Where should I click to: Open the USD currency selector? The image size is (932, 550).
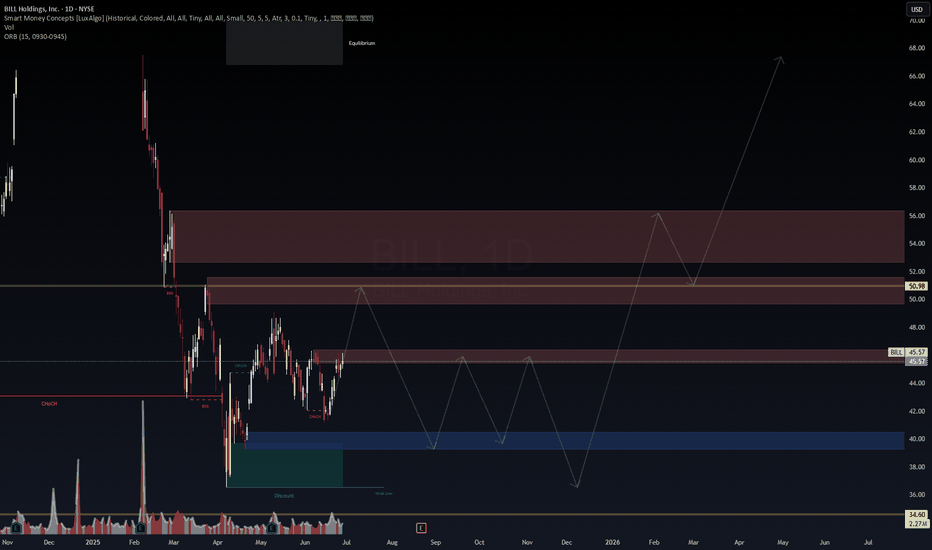tap(917, 9)
